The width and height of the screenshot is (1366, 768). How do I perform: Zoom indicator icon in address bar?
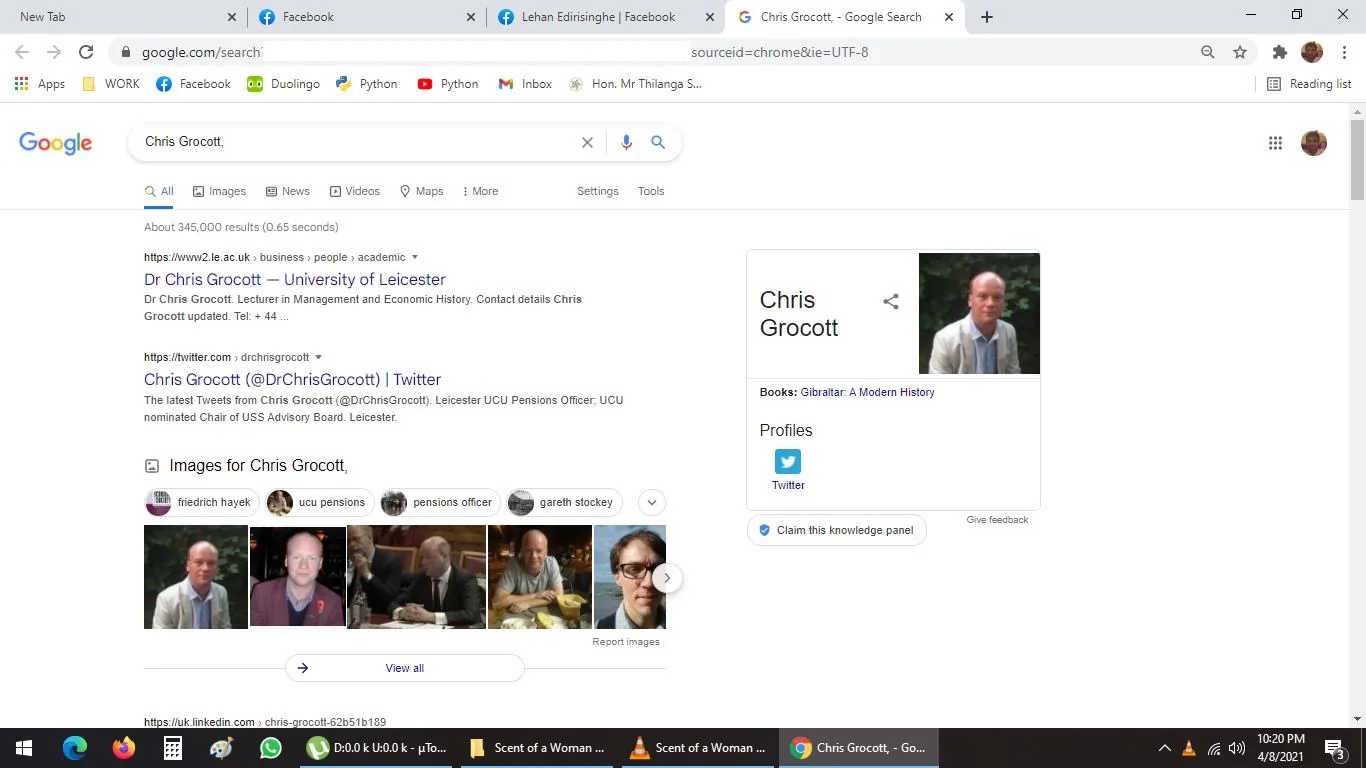(1208, 52)
